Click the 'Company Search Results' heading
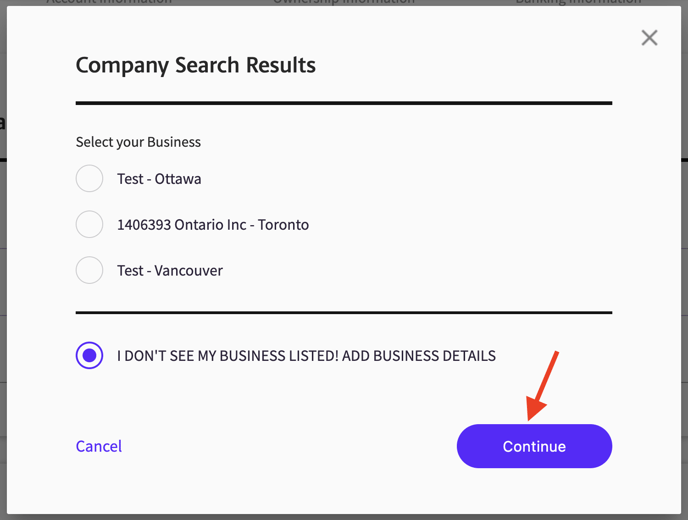 point(196,65)
